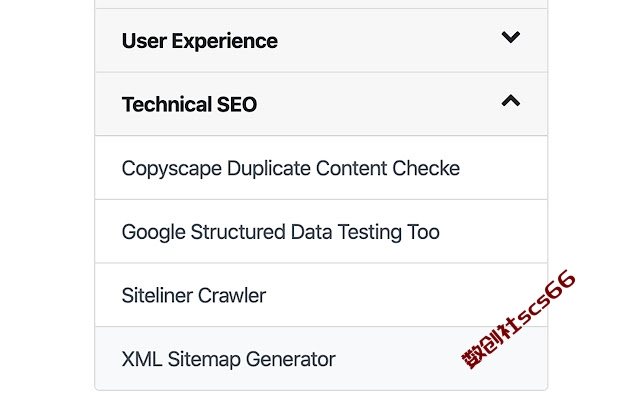Click the Google Structured Data row background
This screenshot has width=640, height=400.
coord(321,231)
